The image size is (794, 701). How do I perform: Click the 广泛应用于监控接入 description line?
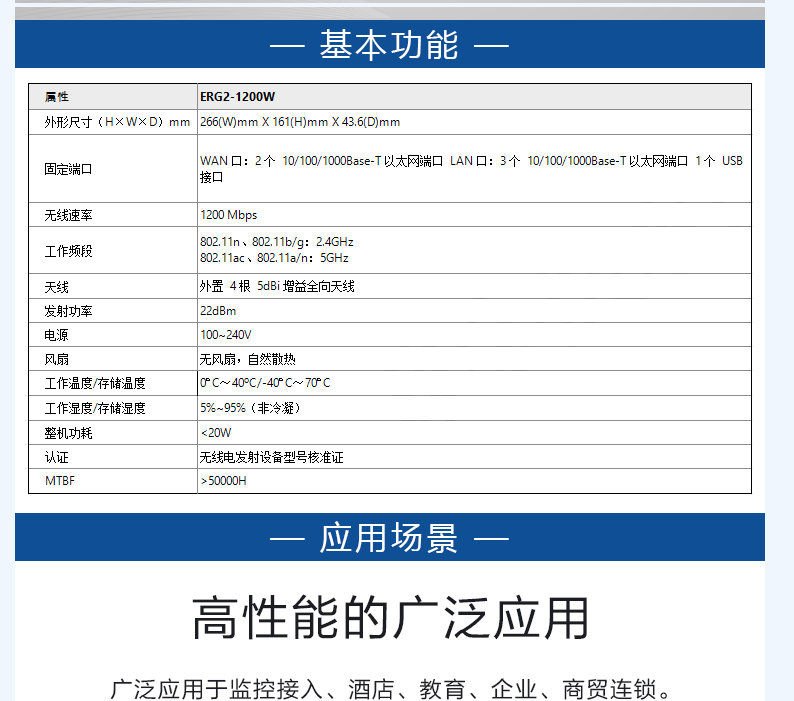(390, 689)
